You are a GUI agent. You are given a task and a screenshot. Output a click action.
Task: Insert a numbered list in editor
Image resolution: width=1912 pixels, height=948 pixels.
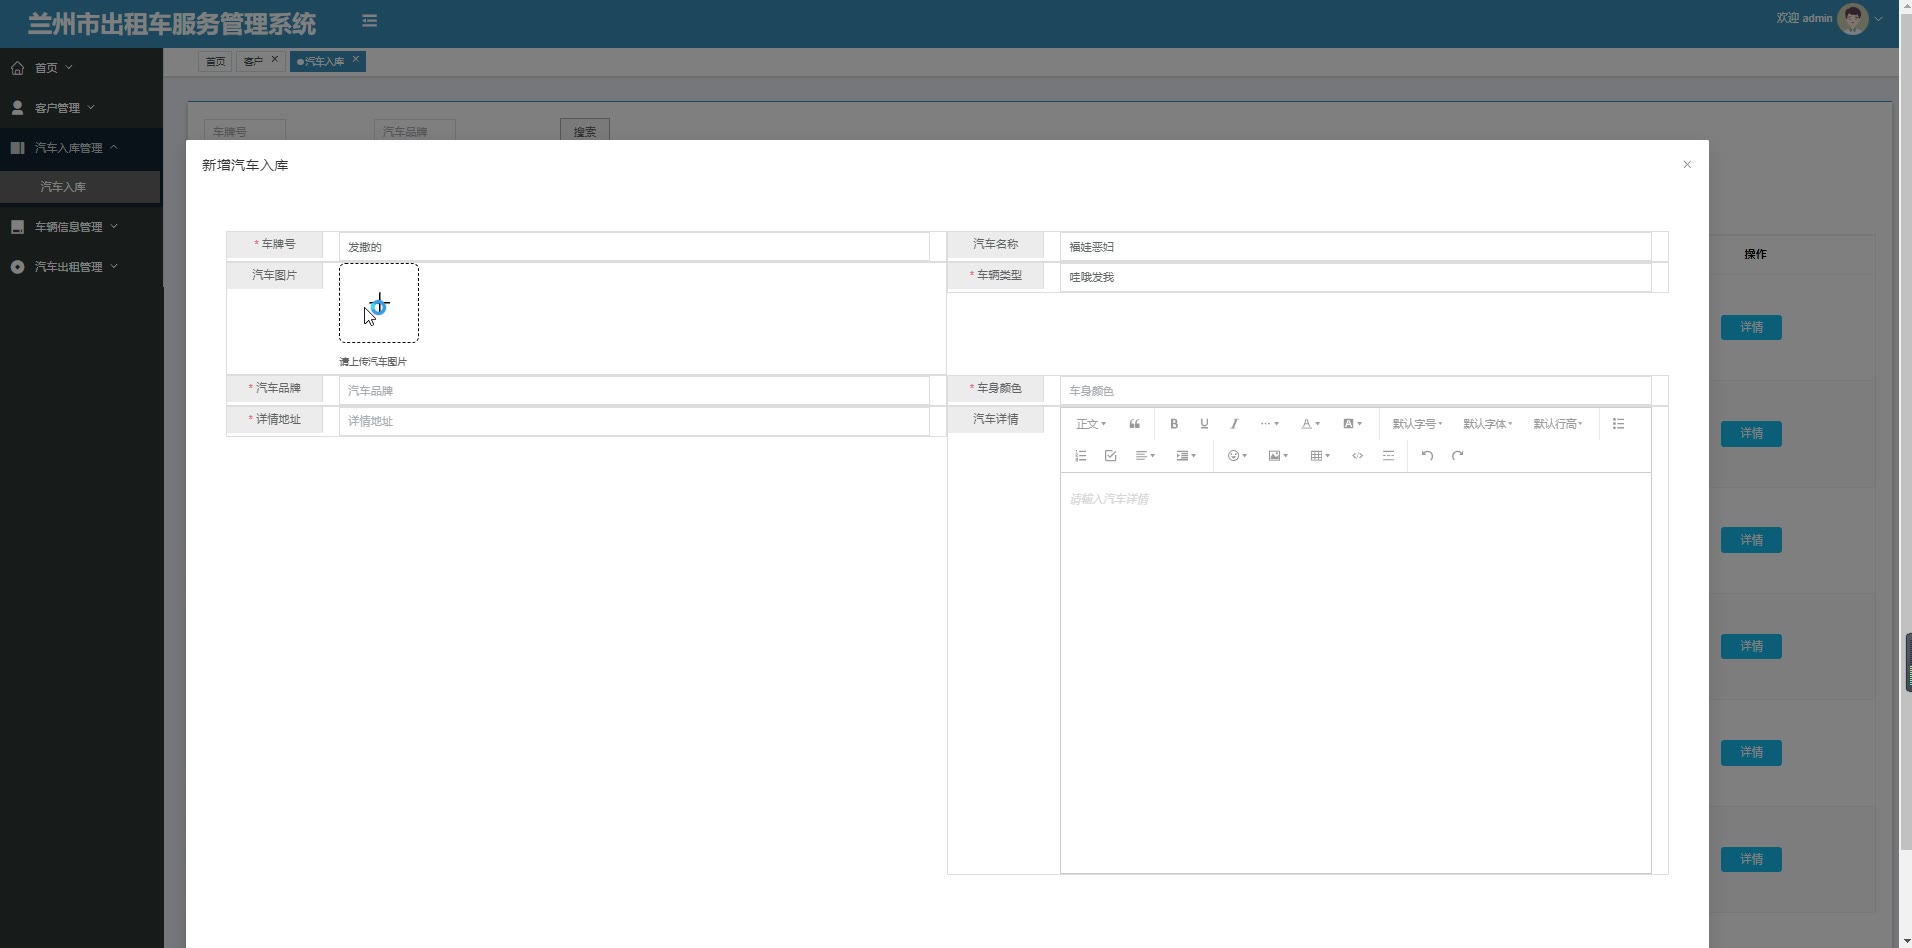(1080, 456)
